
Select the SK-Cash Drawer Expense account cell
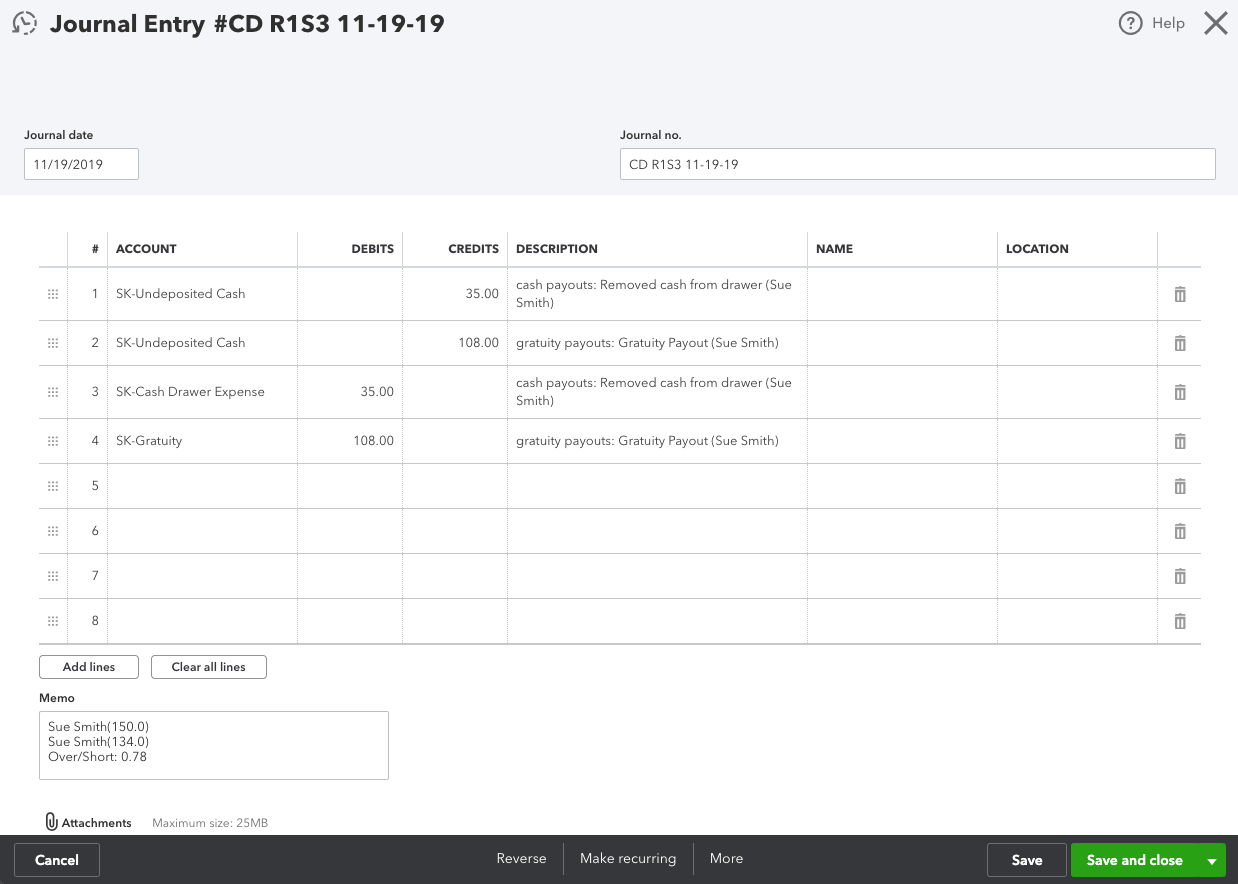(203, 392)
